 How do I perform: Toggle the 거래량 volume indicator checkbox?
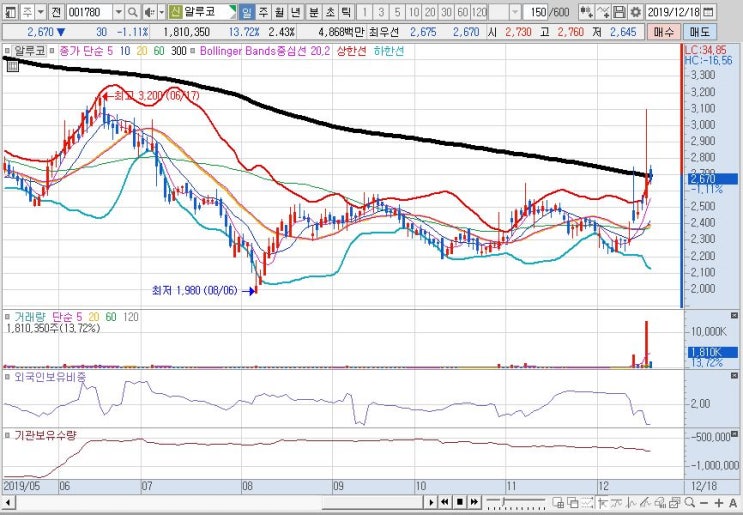(7, 316)
